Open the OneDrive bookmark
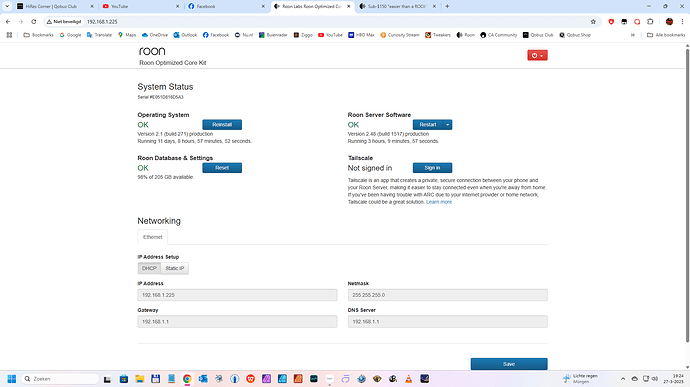Screen dimensions: 690x387 155,35
